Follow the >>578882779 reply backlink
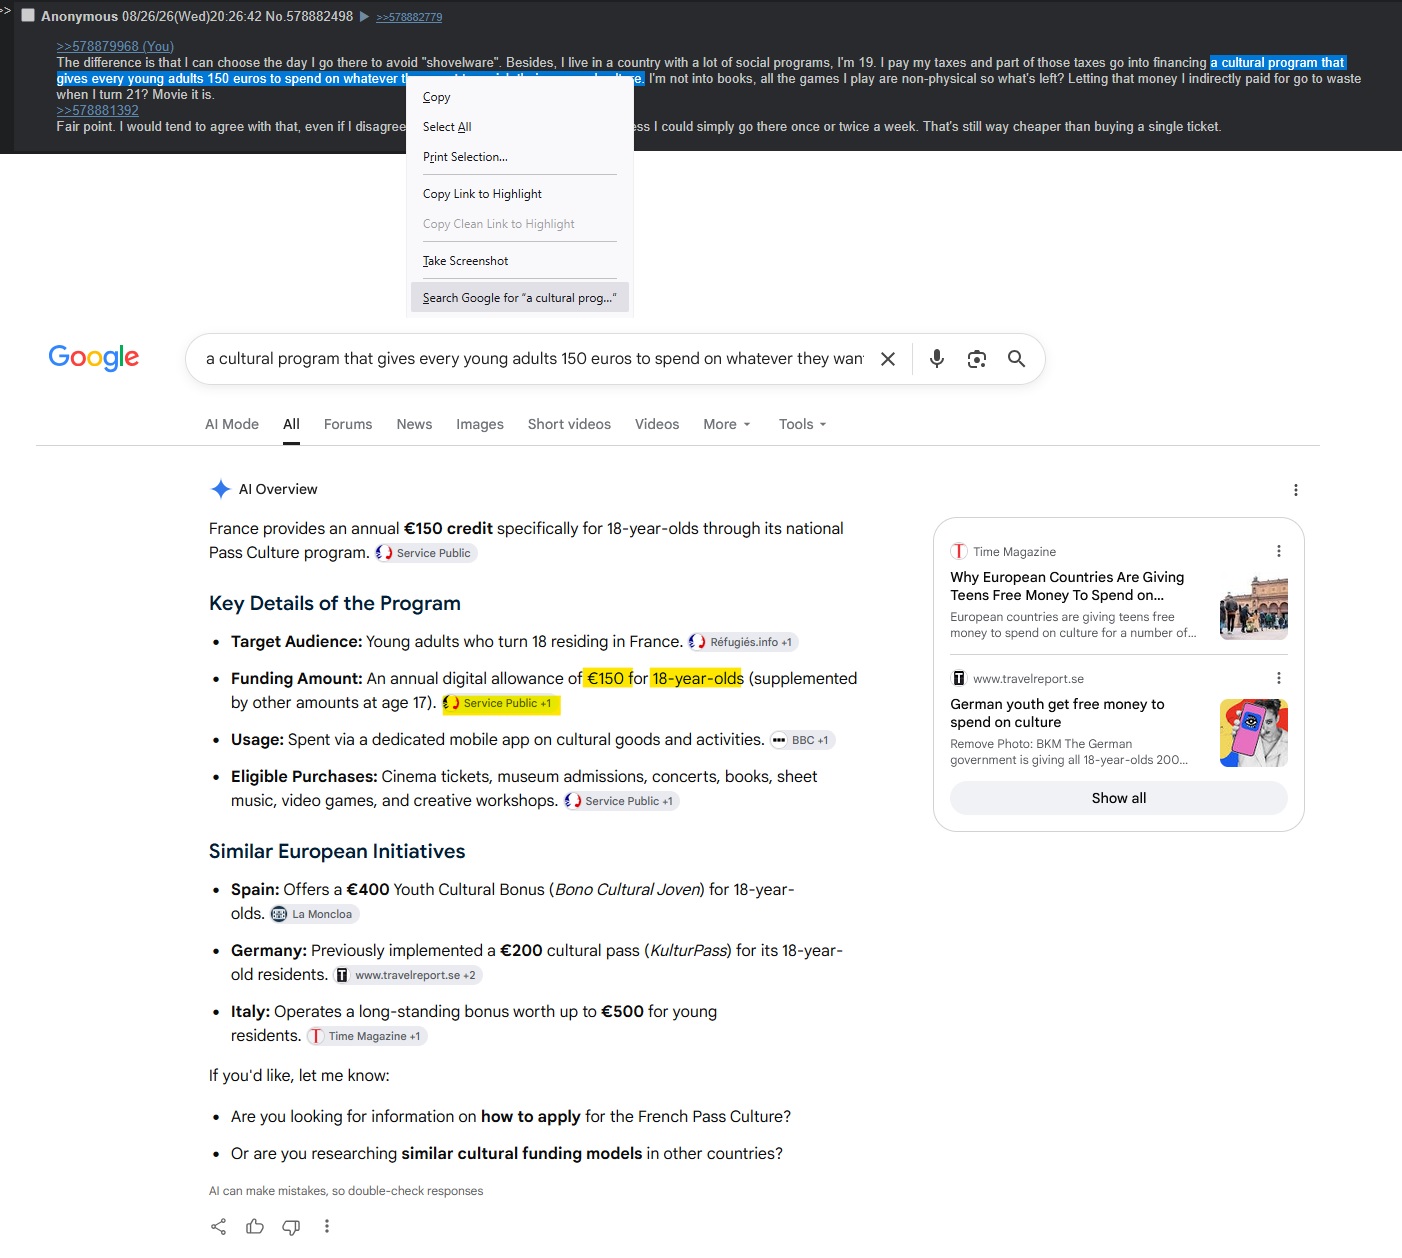The height and width of the screenshot is (1258, 1402). coord(409,17)
